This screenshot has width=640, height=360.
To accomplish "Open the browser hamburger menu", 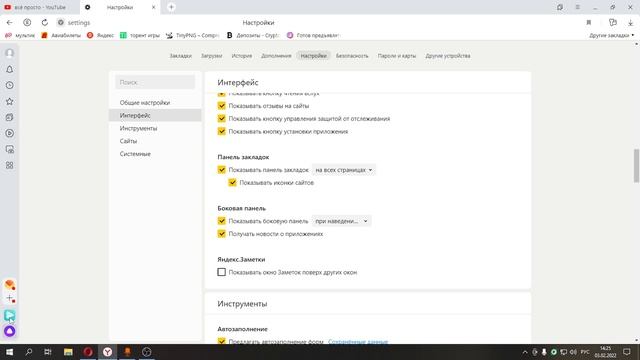I will [x=578, y=7].
